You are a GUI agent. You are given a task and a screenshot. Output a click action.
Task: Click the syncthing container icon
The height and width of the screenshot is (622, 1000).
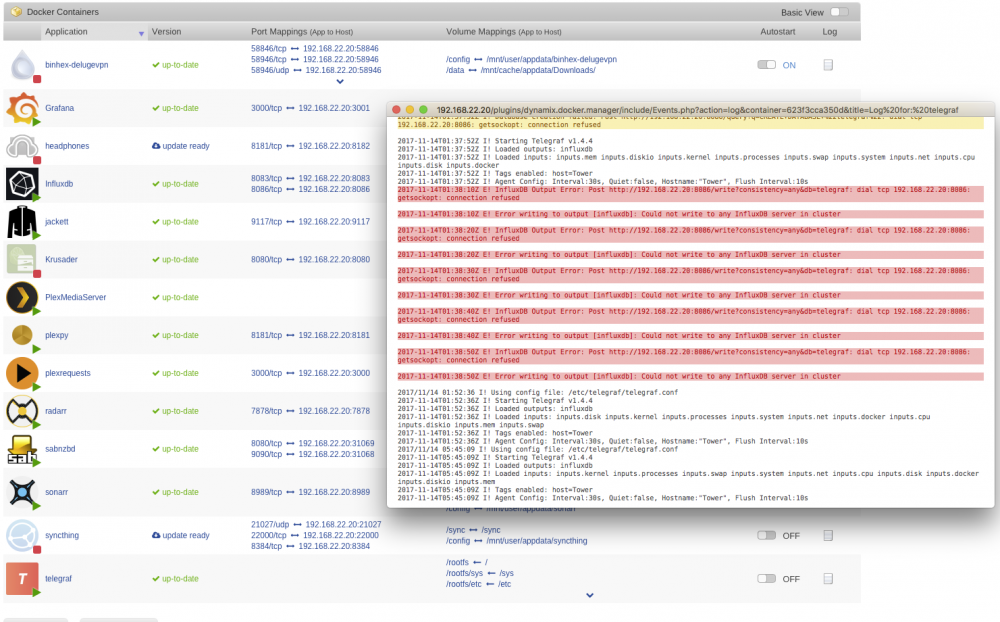pyautogui.click(x=22, y=536)
